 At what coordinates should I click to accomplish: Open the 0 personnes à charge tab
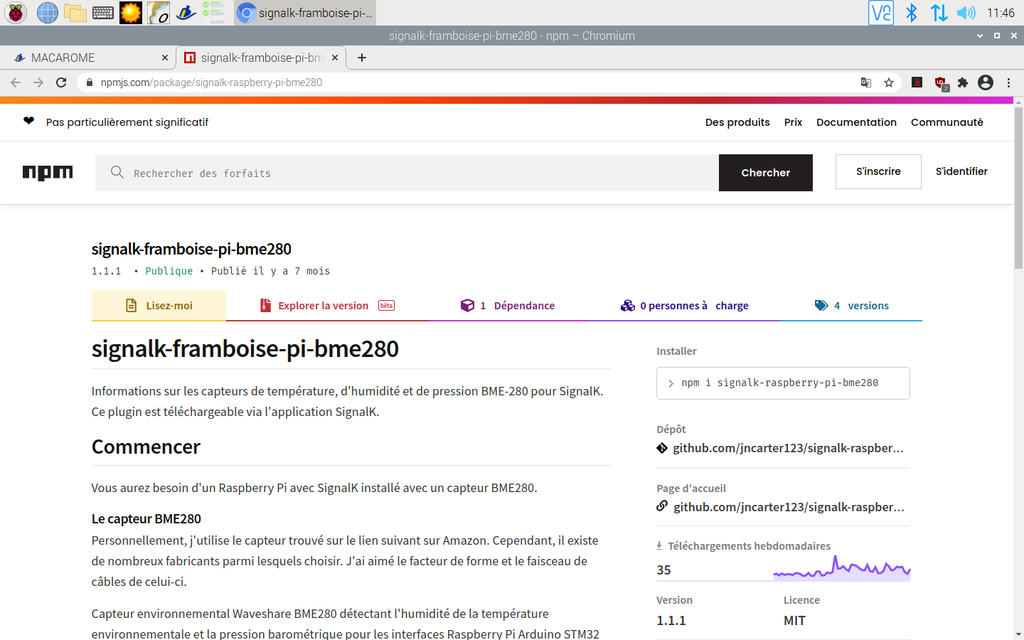684,306
